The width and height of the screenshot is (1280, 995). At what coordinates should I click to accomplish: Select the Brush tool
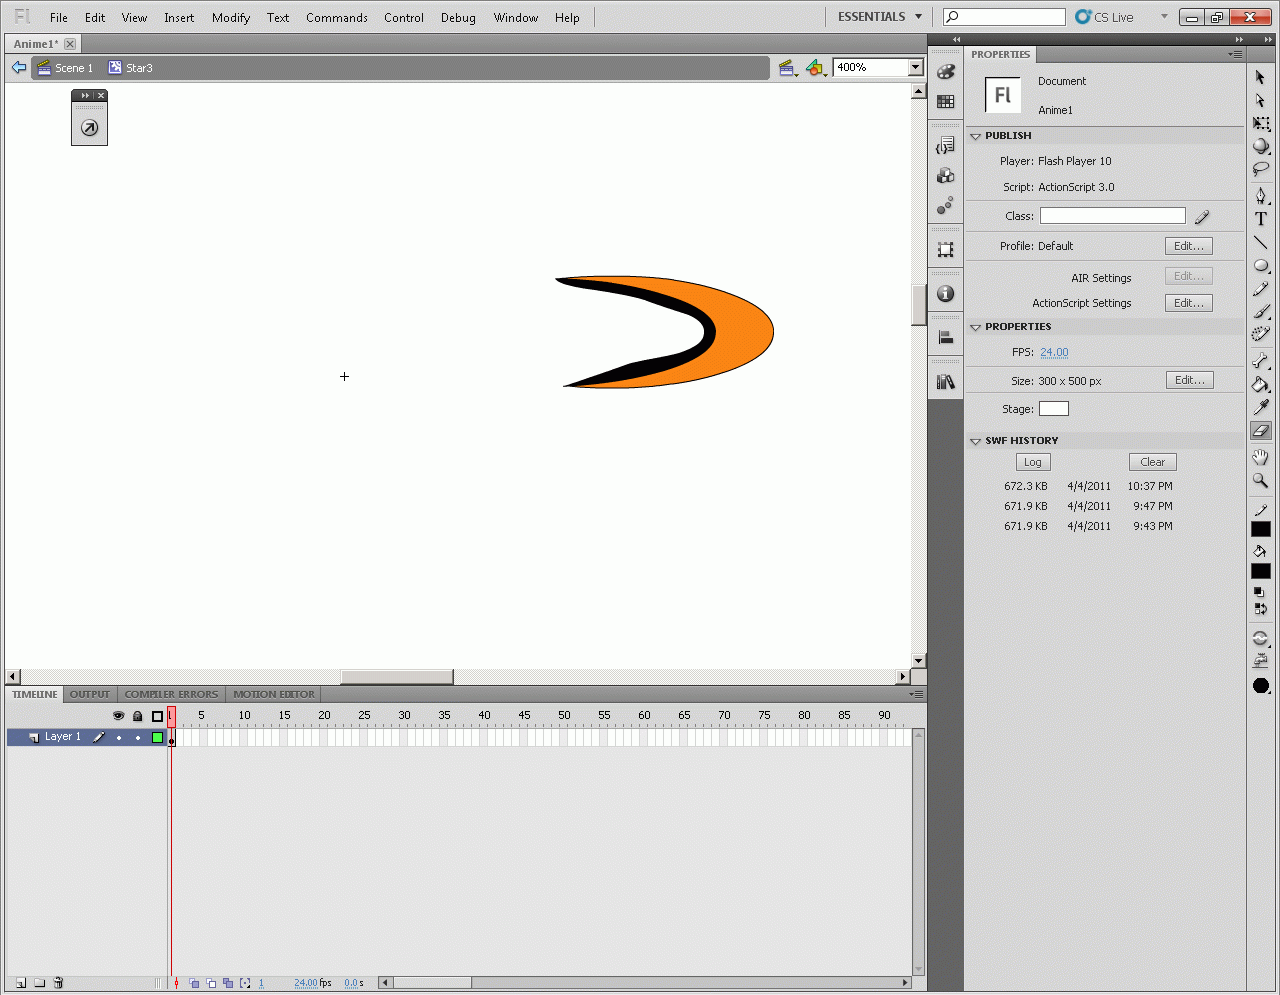point(1260,312)
